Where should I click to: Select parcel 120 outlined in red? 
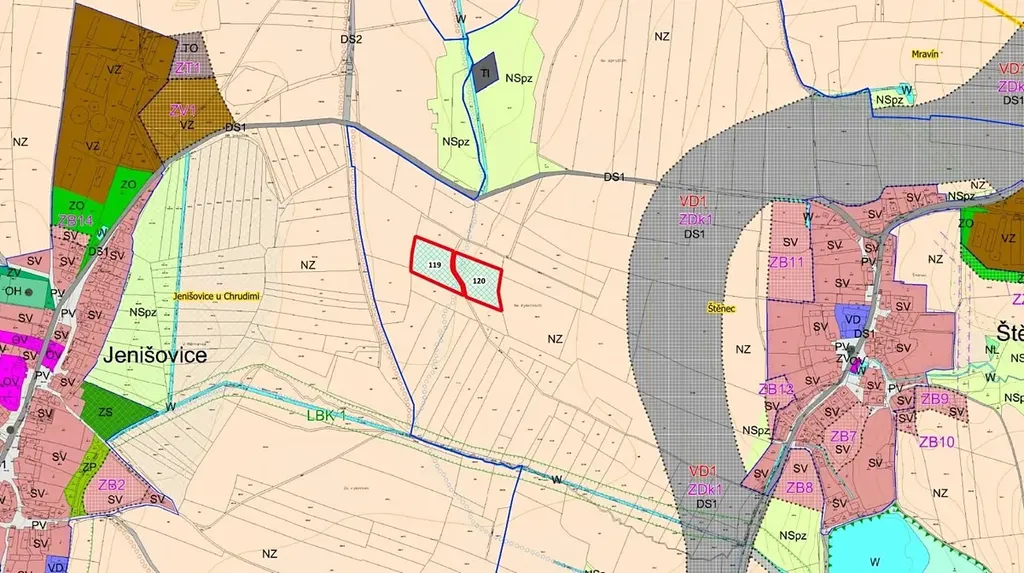pyautogui.click(x=479, y=281)
